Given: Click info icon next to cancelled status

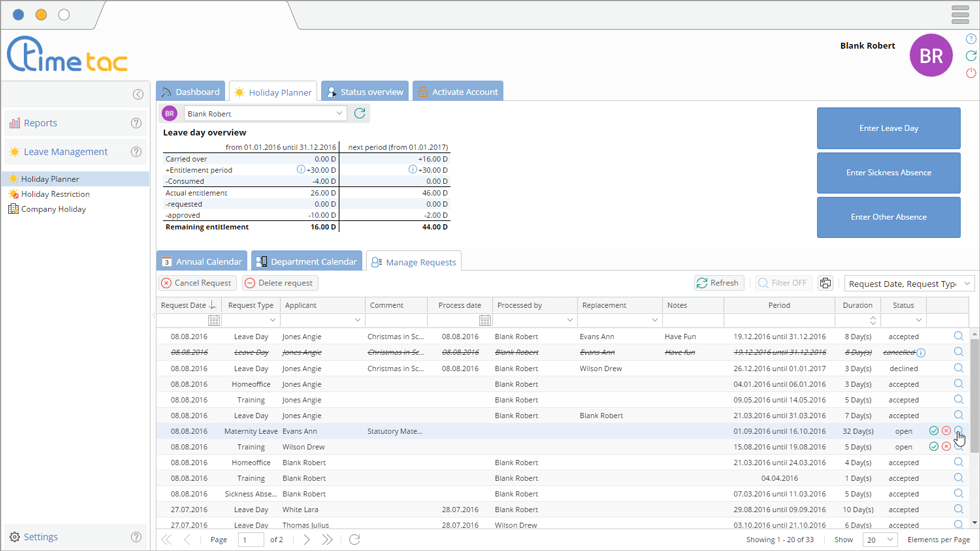Looking at the screenshot, I should click(921, 353).
